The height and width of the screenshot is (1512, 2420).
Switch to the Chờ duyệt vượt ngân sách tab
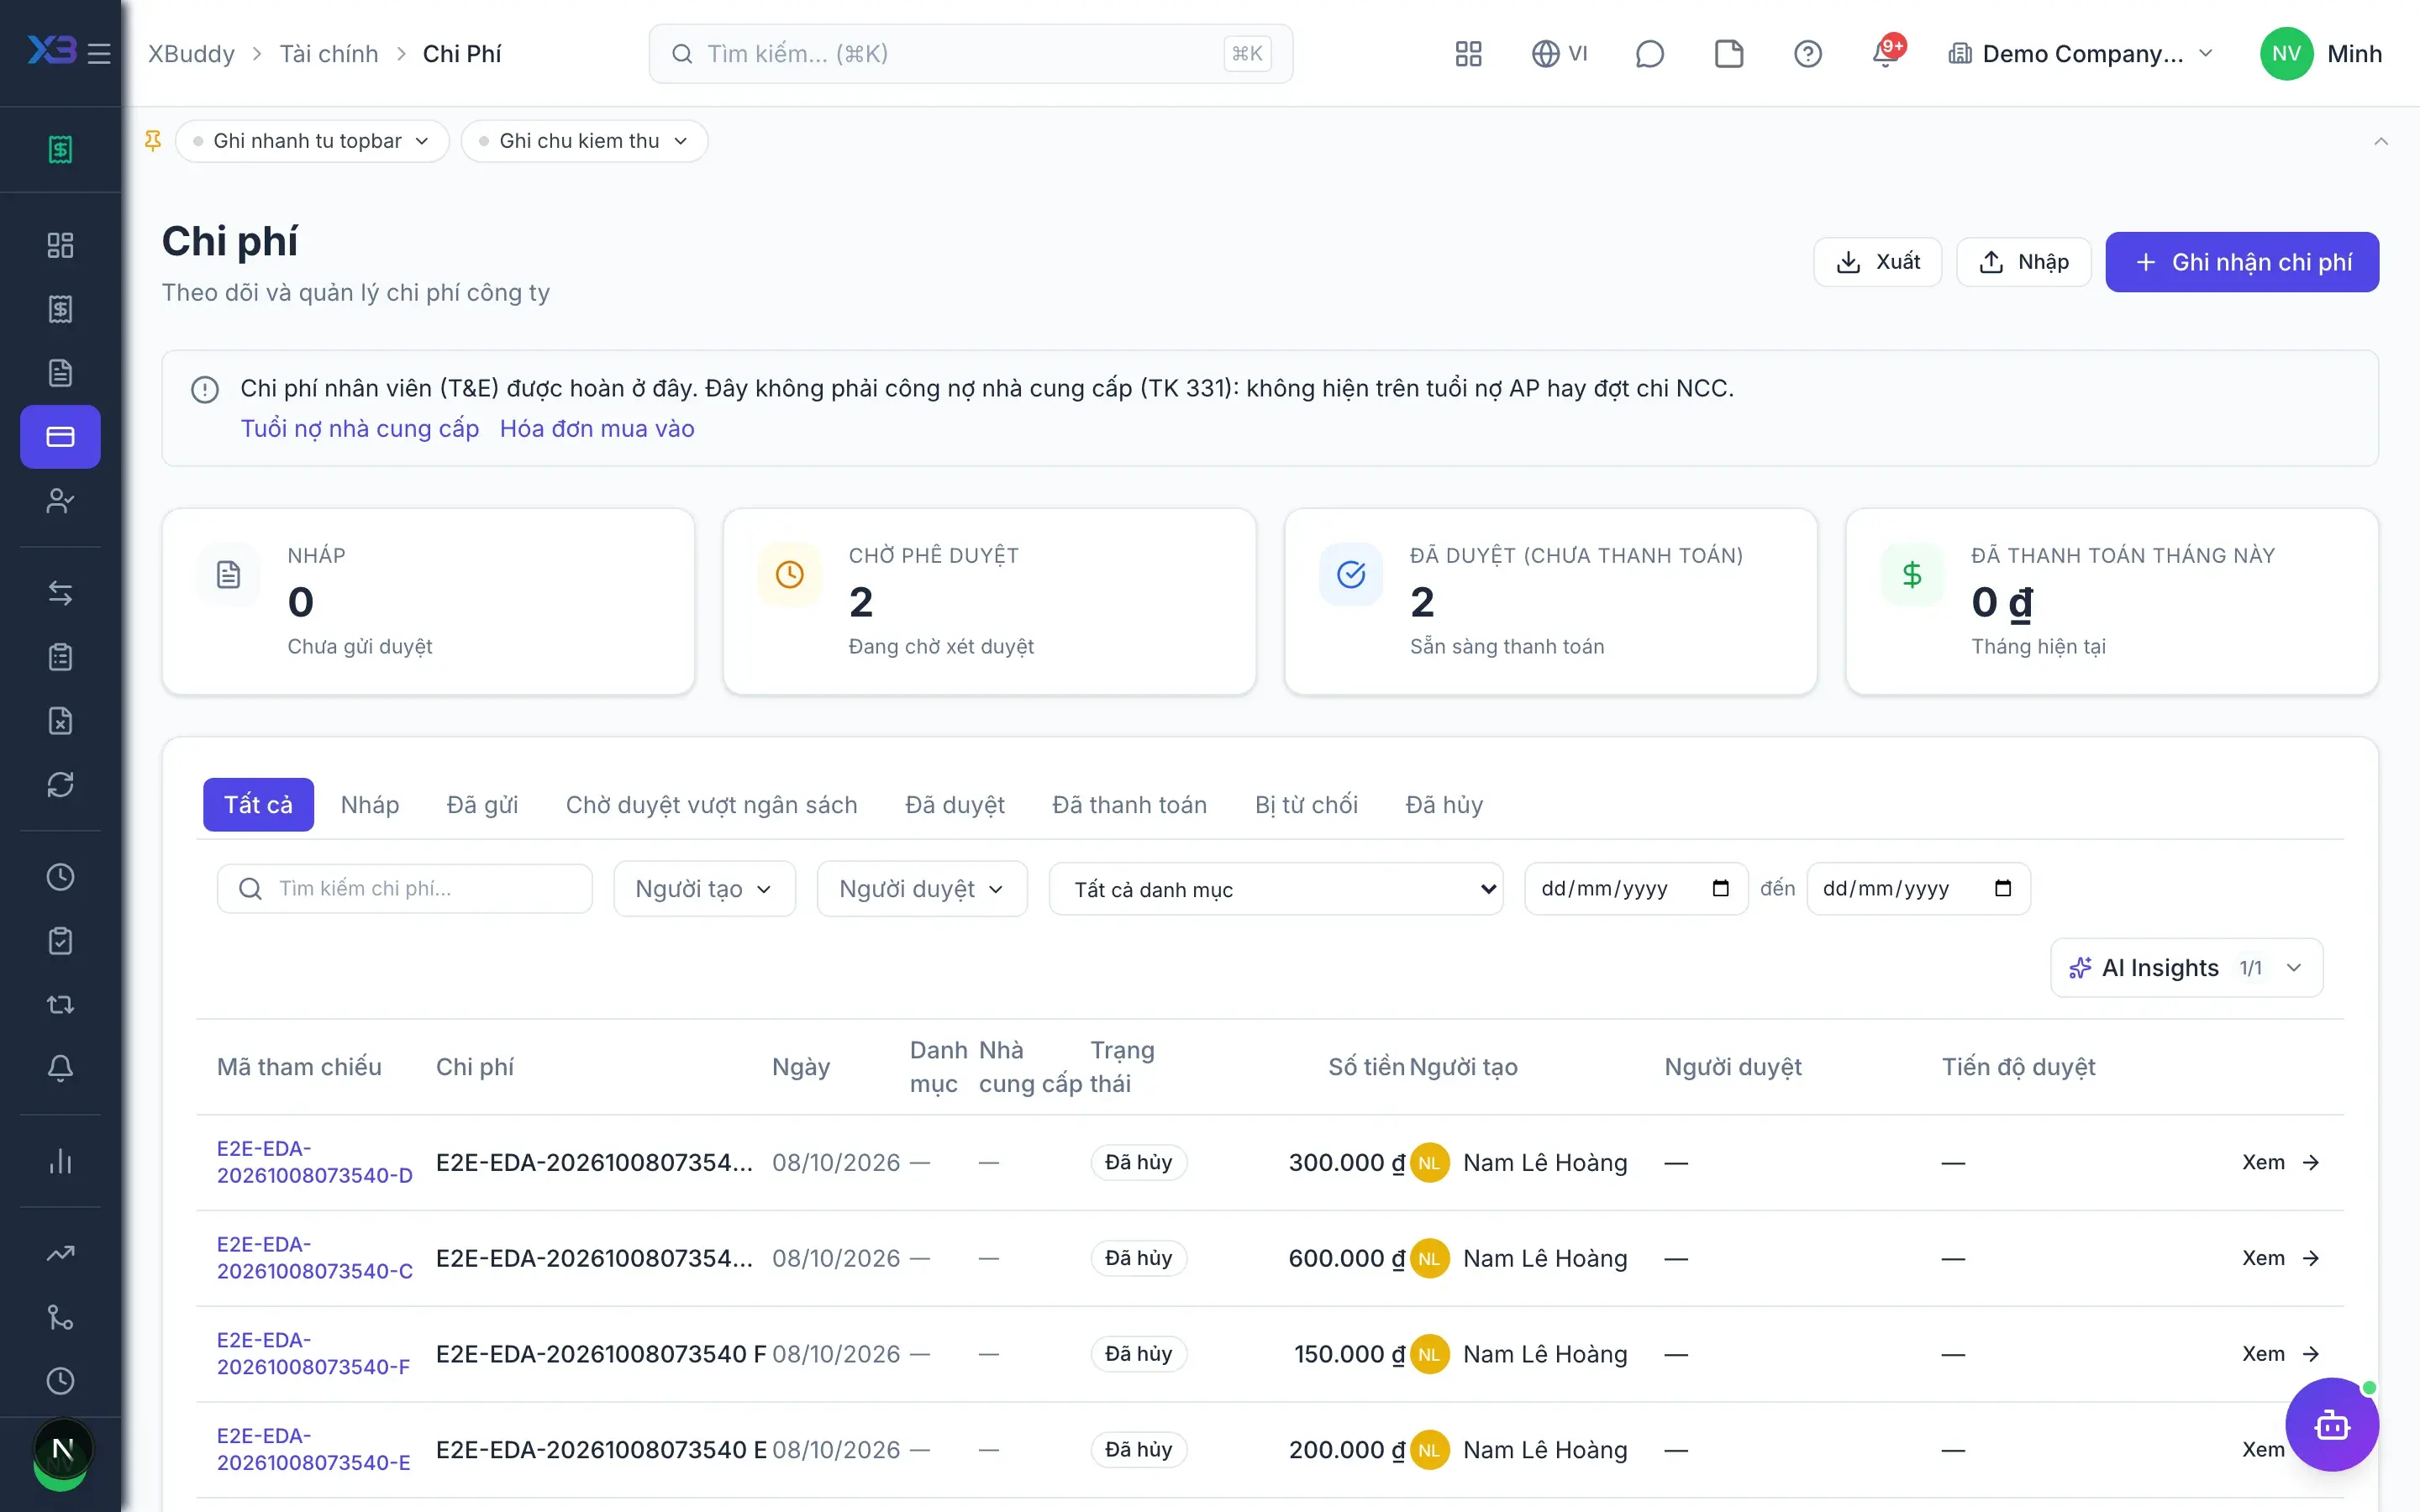click(x=712, y=804)
